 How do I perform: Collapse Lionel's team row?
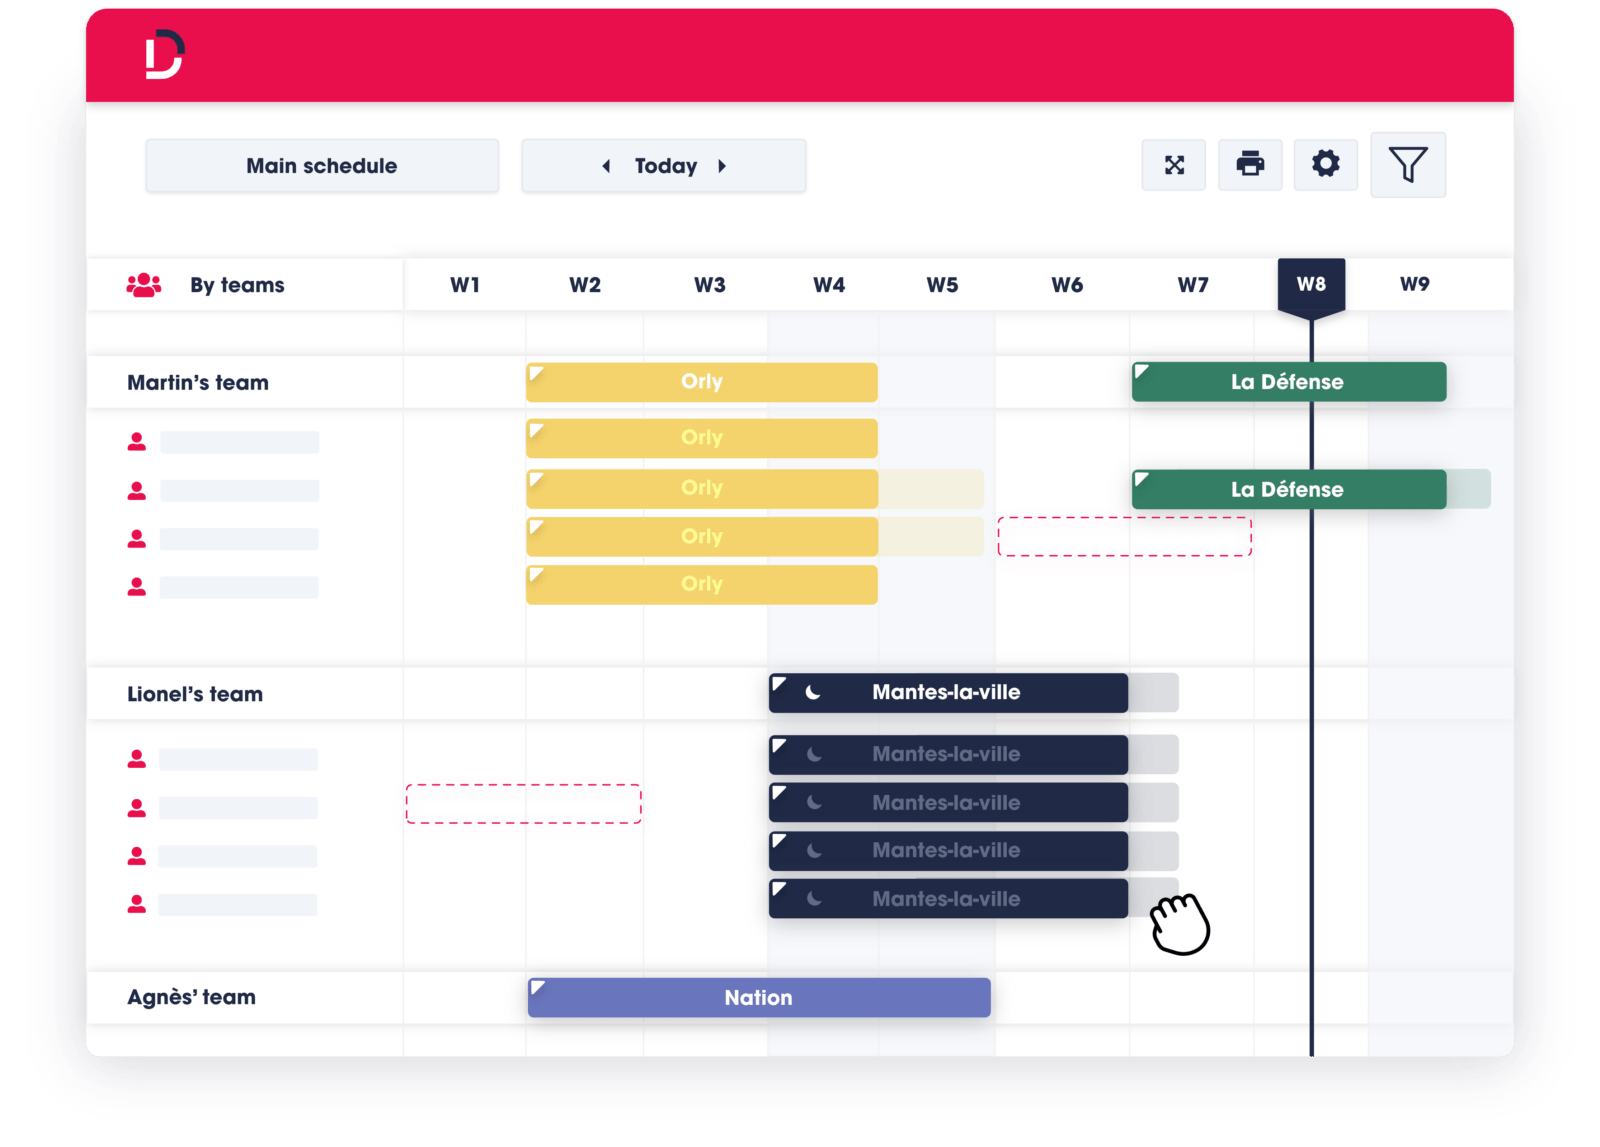pyautogui.click(x=195, y=694)
